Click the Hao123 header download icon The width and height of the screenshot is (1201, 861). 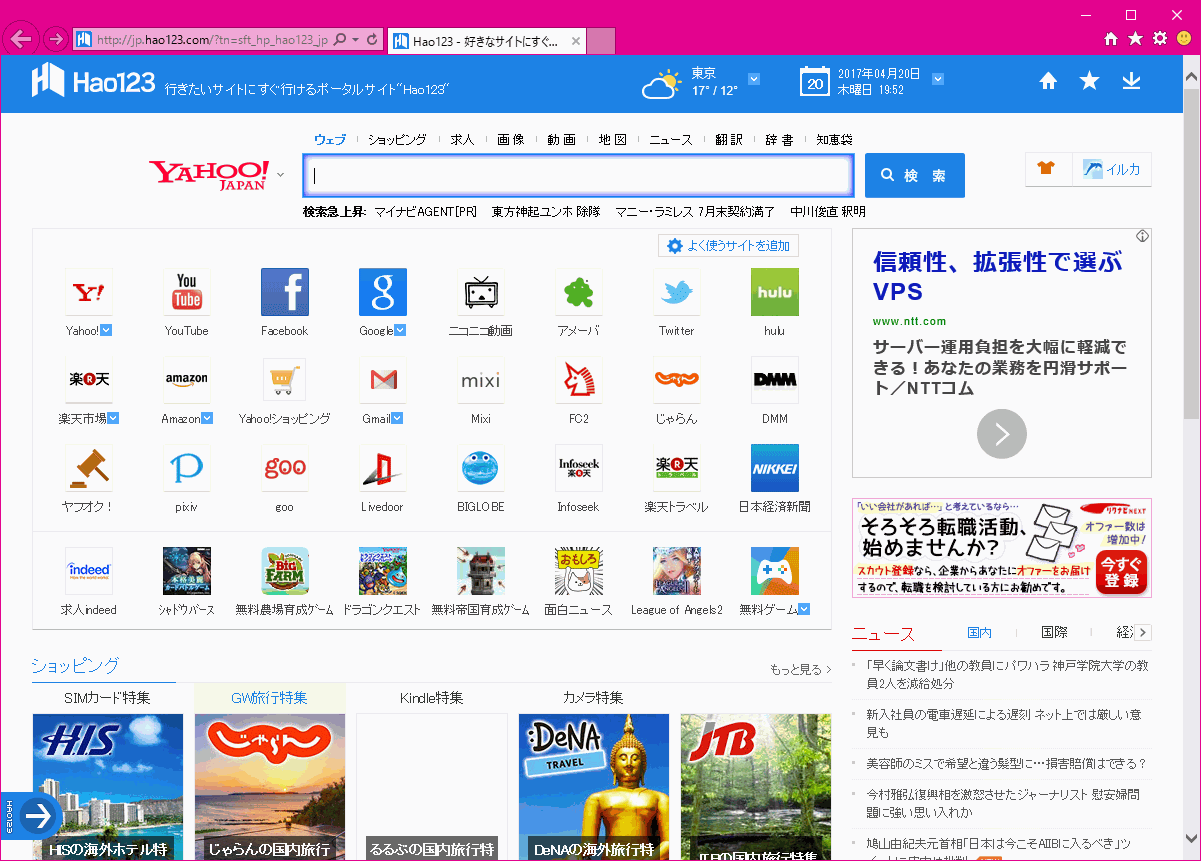click(x=1131, y=81)
